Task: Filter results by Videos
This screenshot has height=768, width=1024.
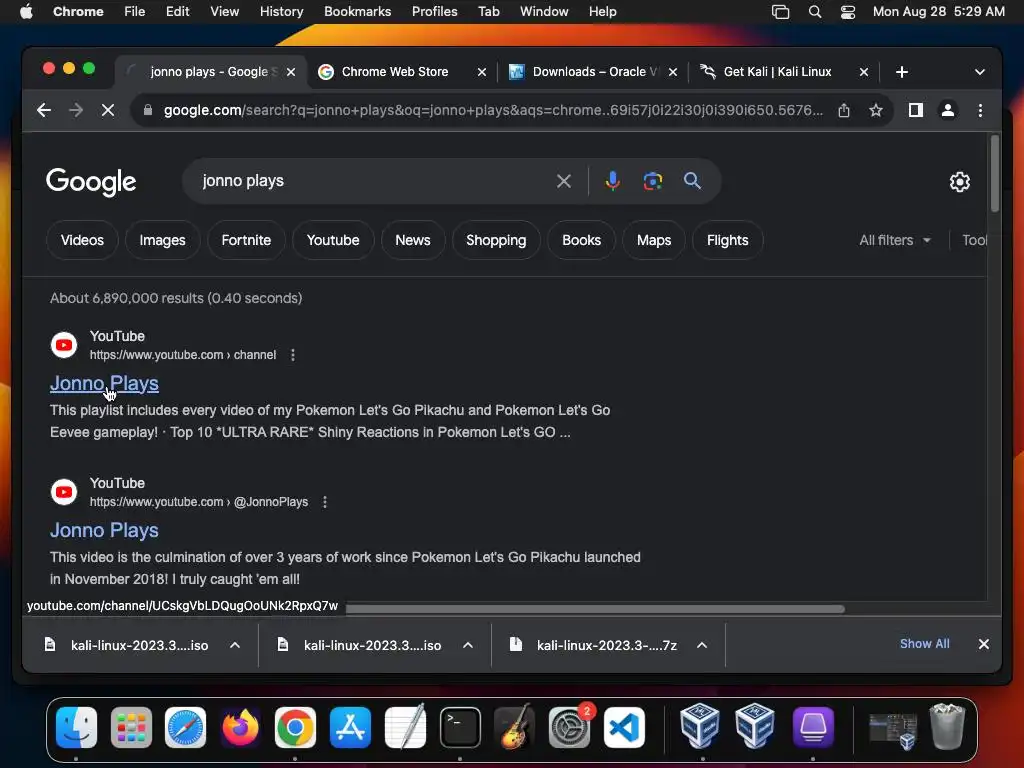Action: pos(82,240)
